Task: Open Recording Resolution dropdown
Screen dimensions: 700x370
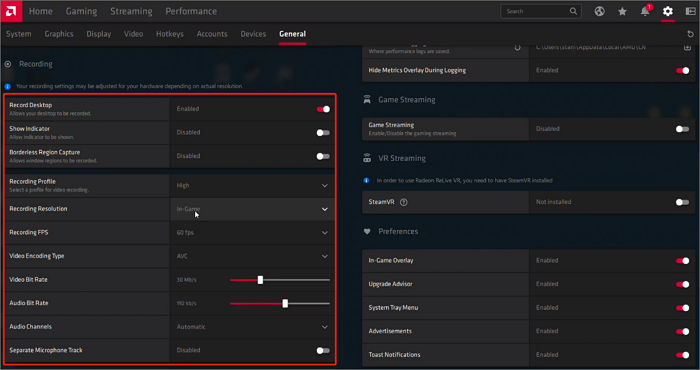Action: (252, 209)
